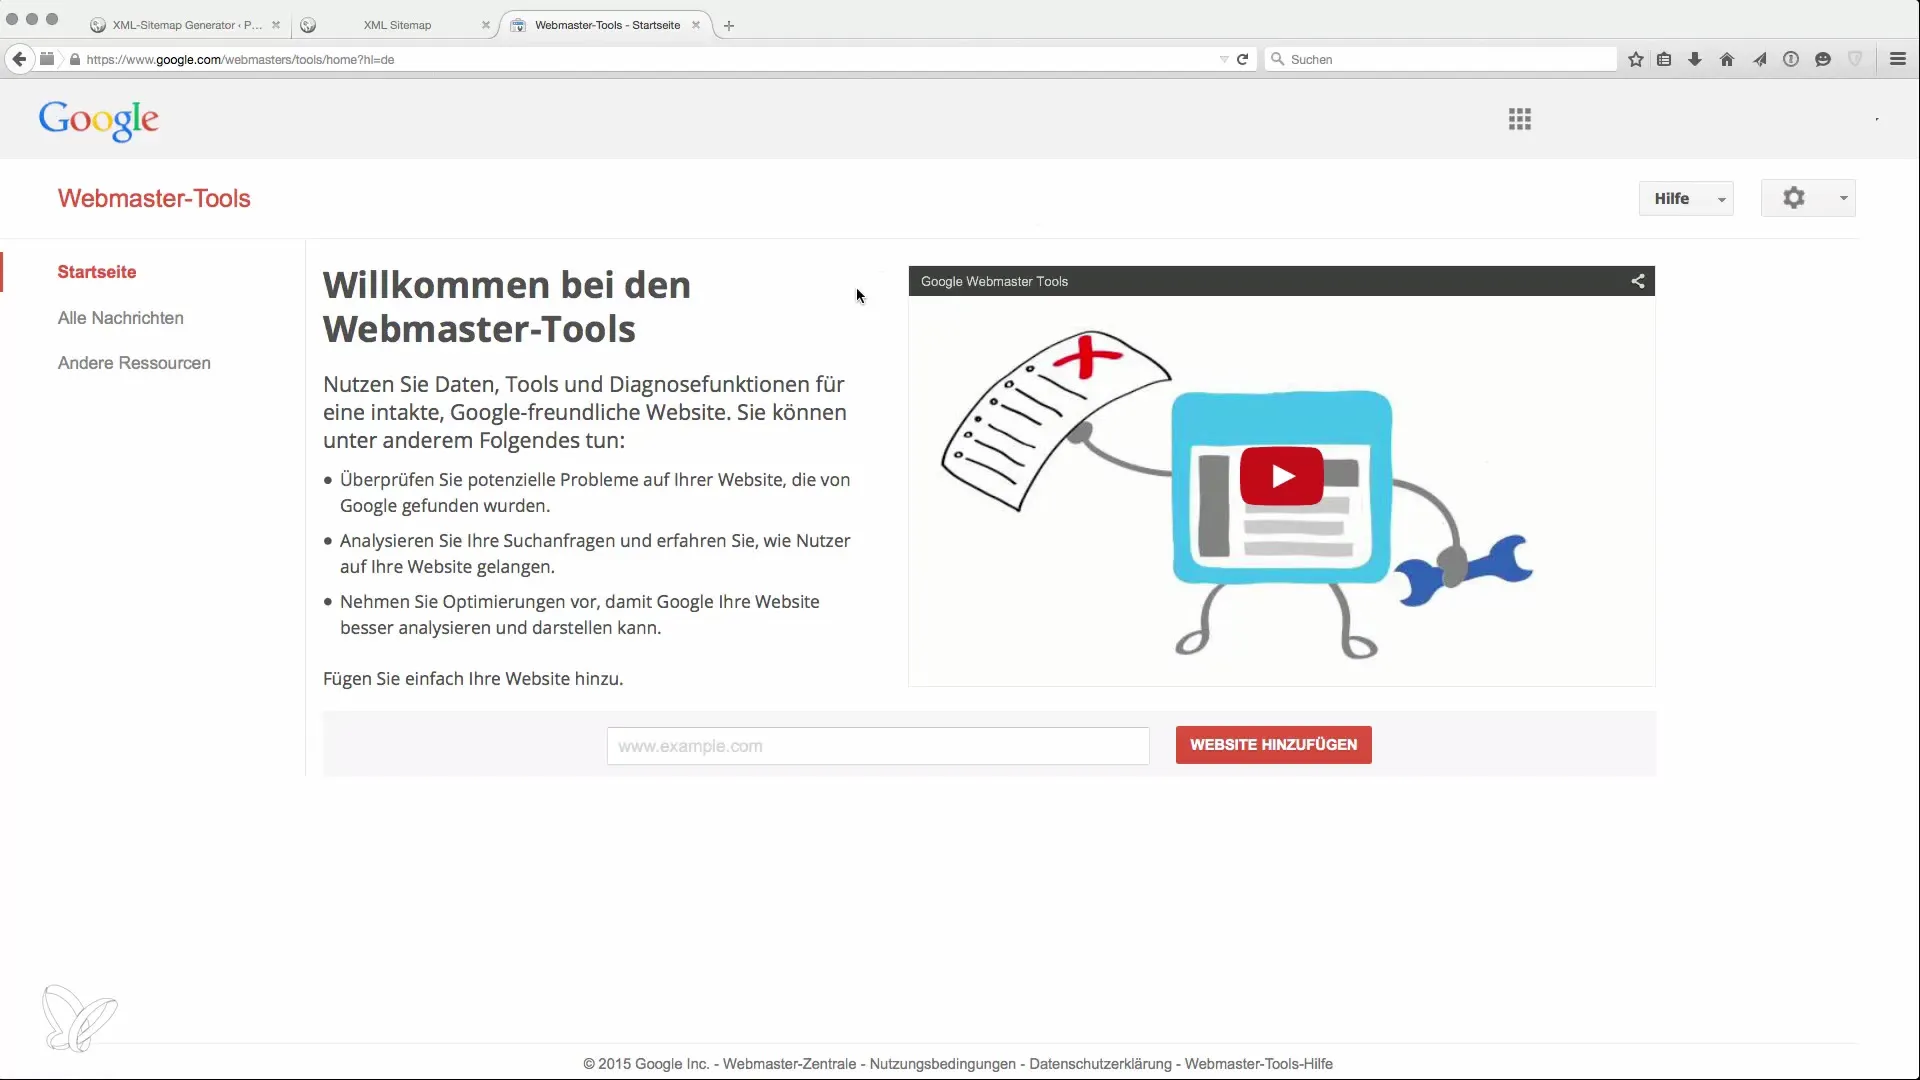
Task: Switch to the XML Sitemap tab
Action: click(397, 25)
